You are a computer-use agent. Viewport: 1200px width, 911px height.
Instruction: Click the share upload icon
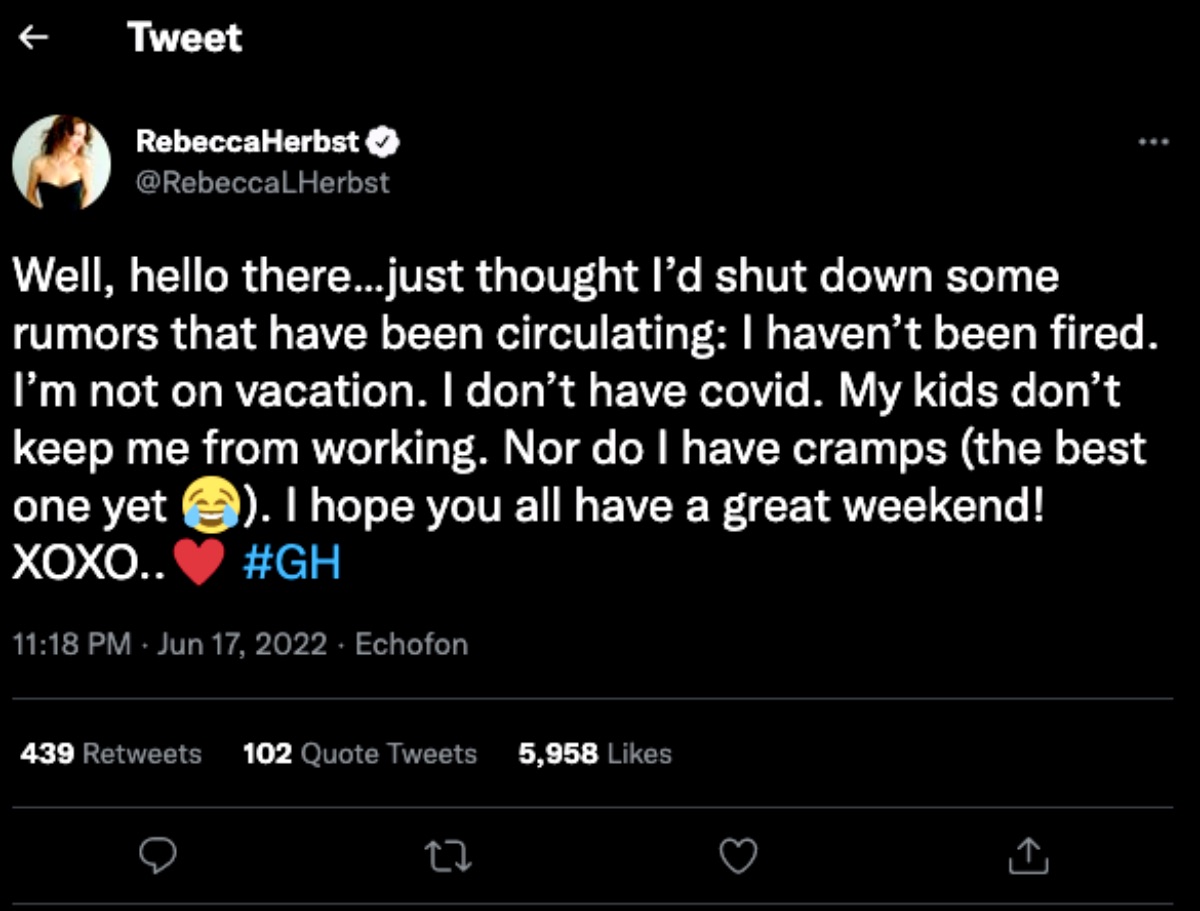pyautogui.click(x=1030, y=855)
